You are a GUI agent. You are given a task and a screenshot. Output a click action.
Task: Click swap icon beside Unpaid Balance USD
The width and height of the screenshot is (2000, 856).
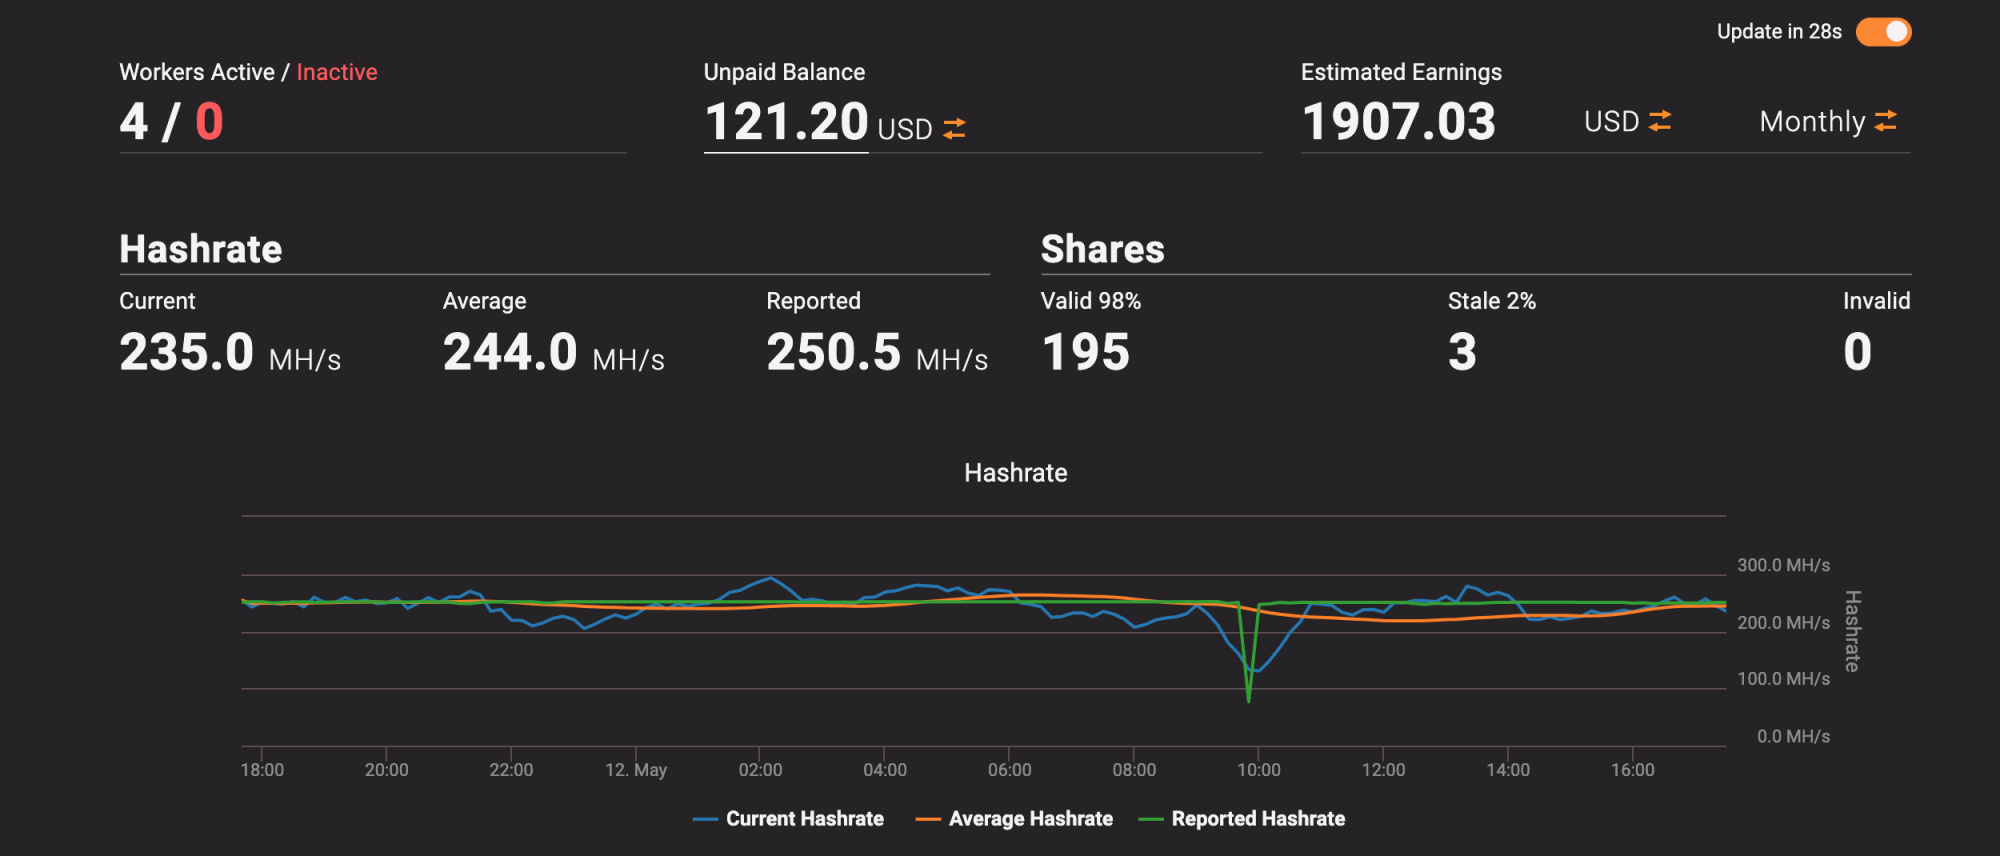tap(954, 128)
